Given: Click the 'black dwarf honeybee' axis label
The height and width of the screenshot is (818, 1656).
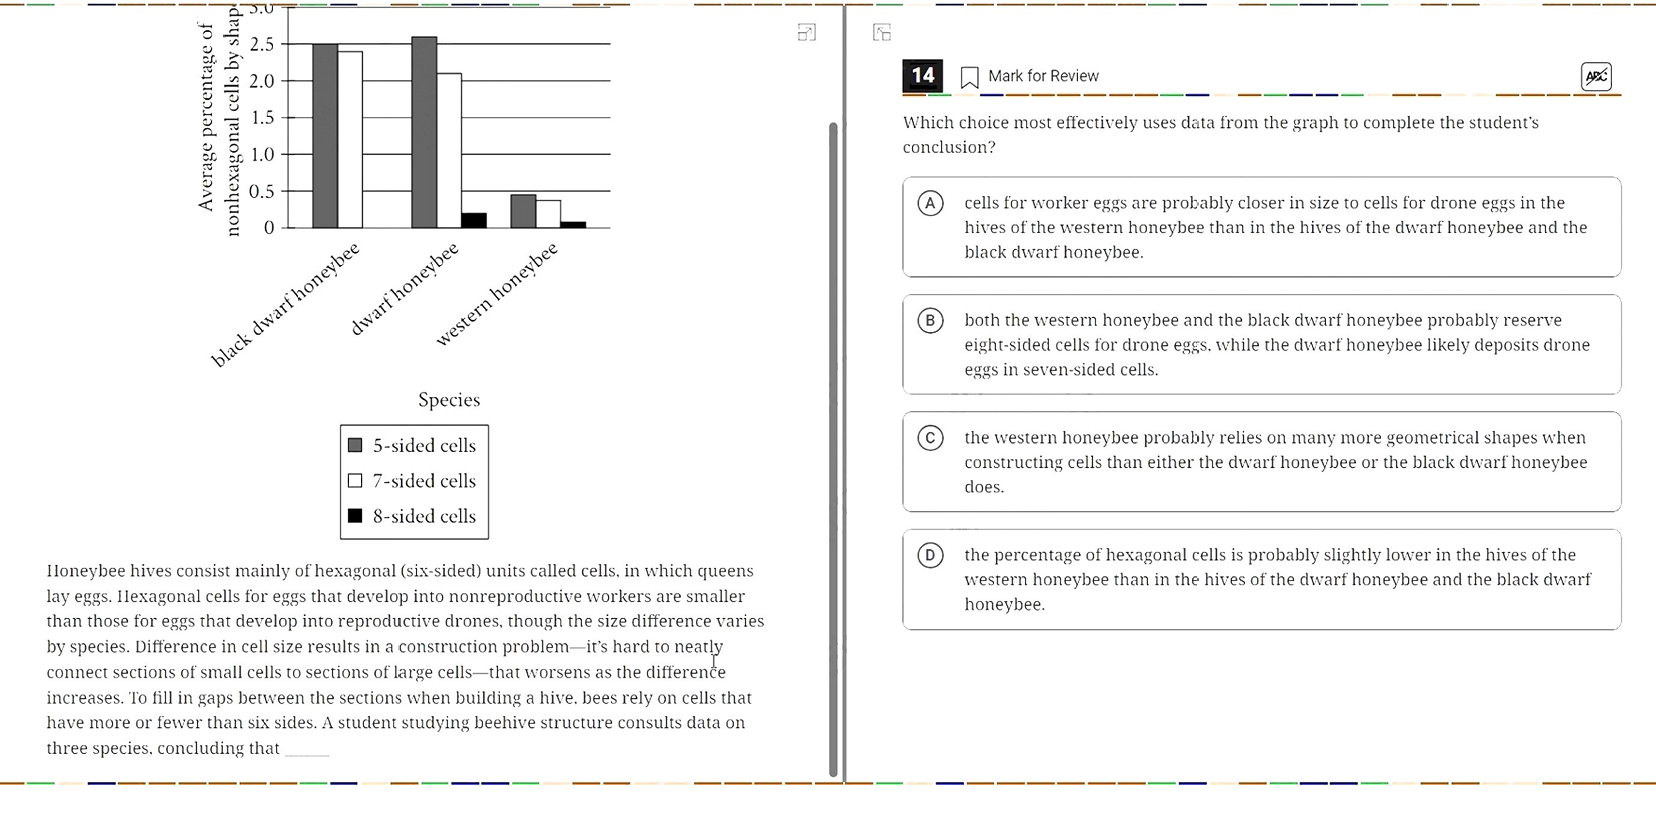Looking at the screenshot, I should tap(285, 305).
